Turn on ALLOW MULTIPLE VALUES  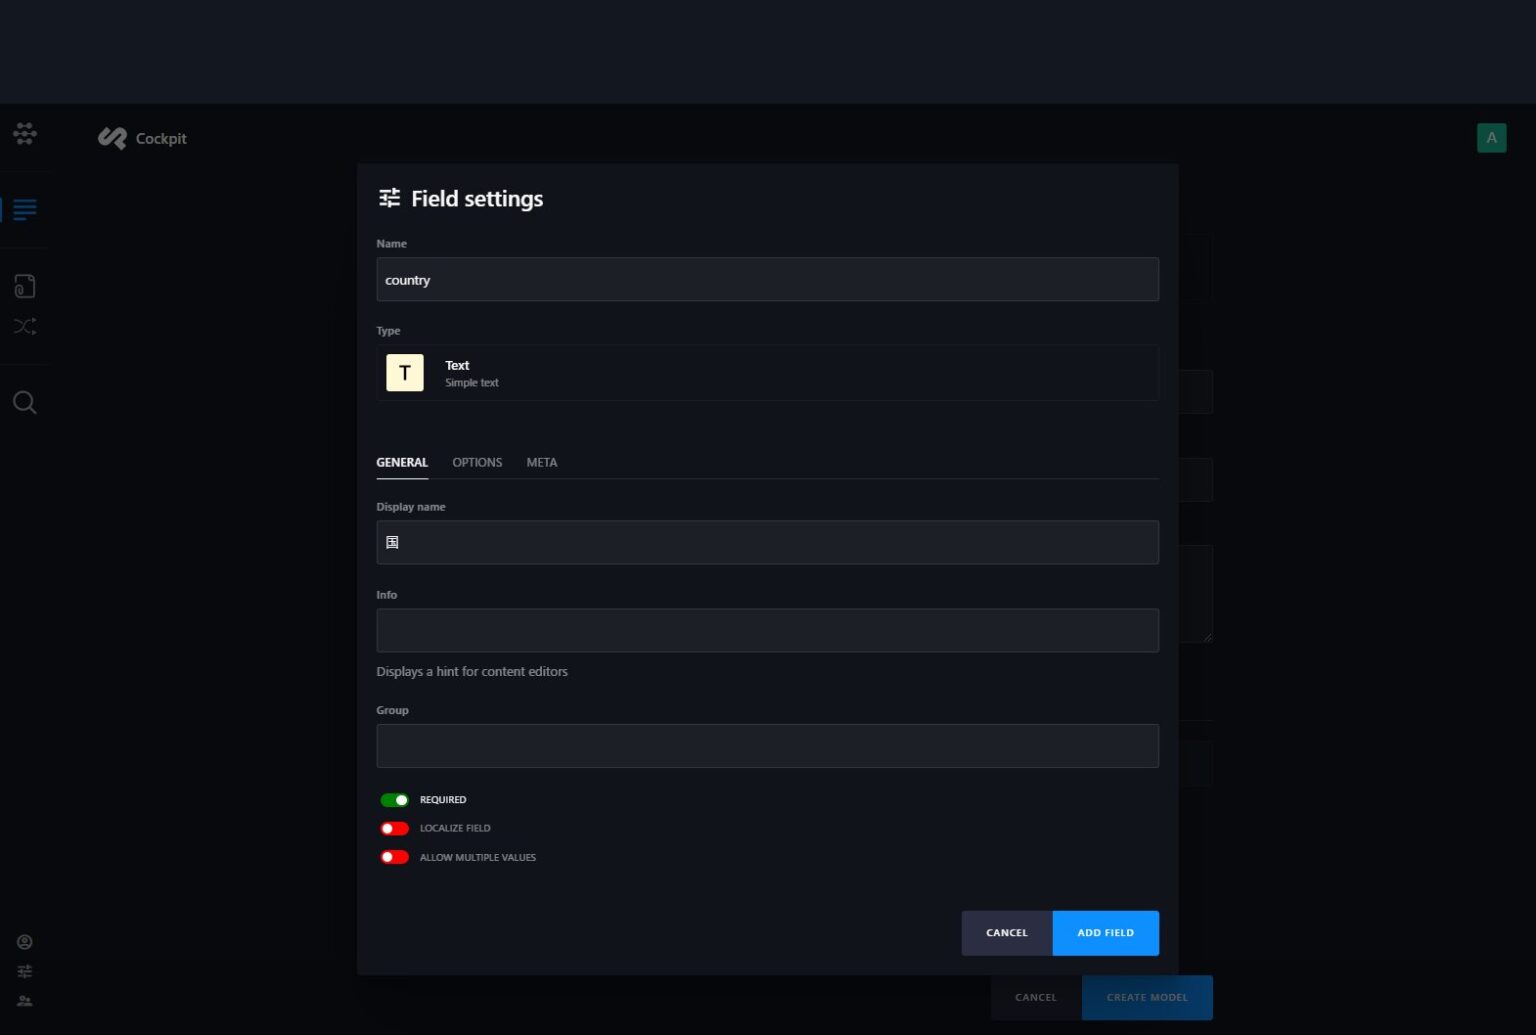394,857
